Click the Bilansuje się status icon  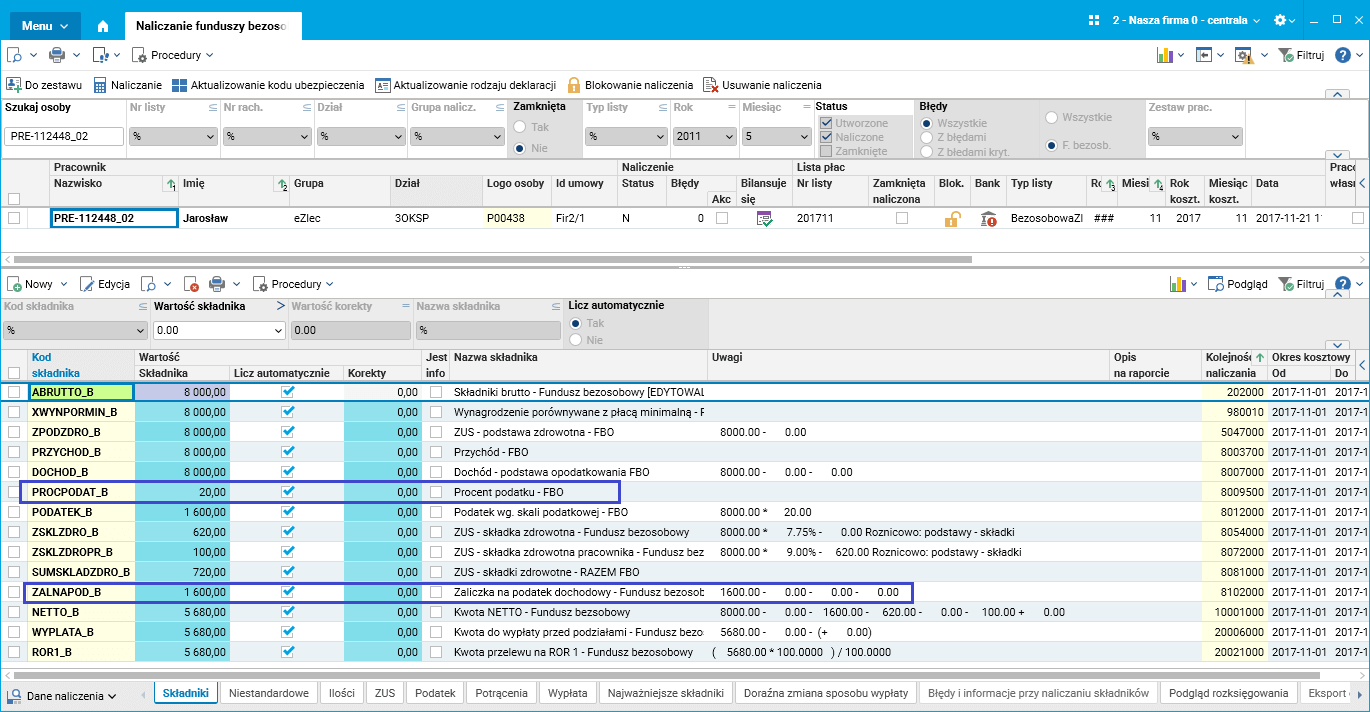764,218
